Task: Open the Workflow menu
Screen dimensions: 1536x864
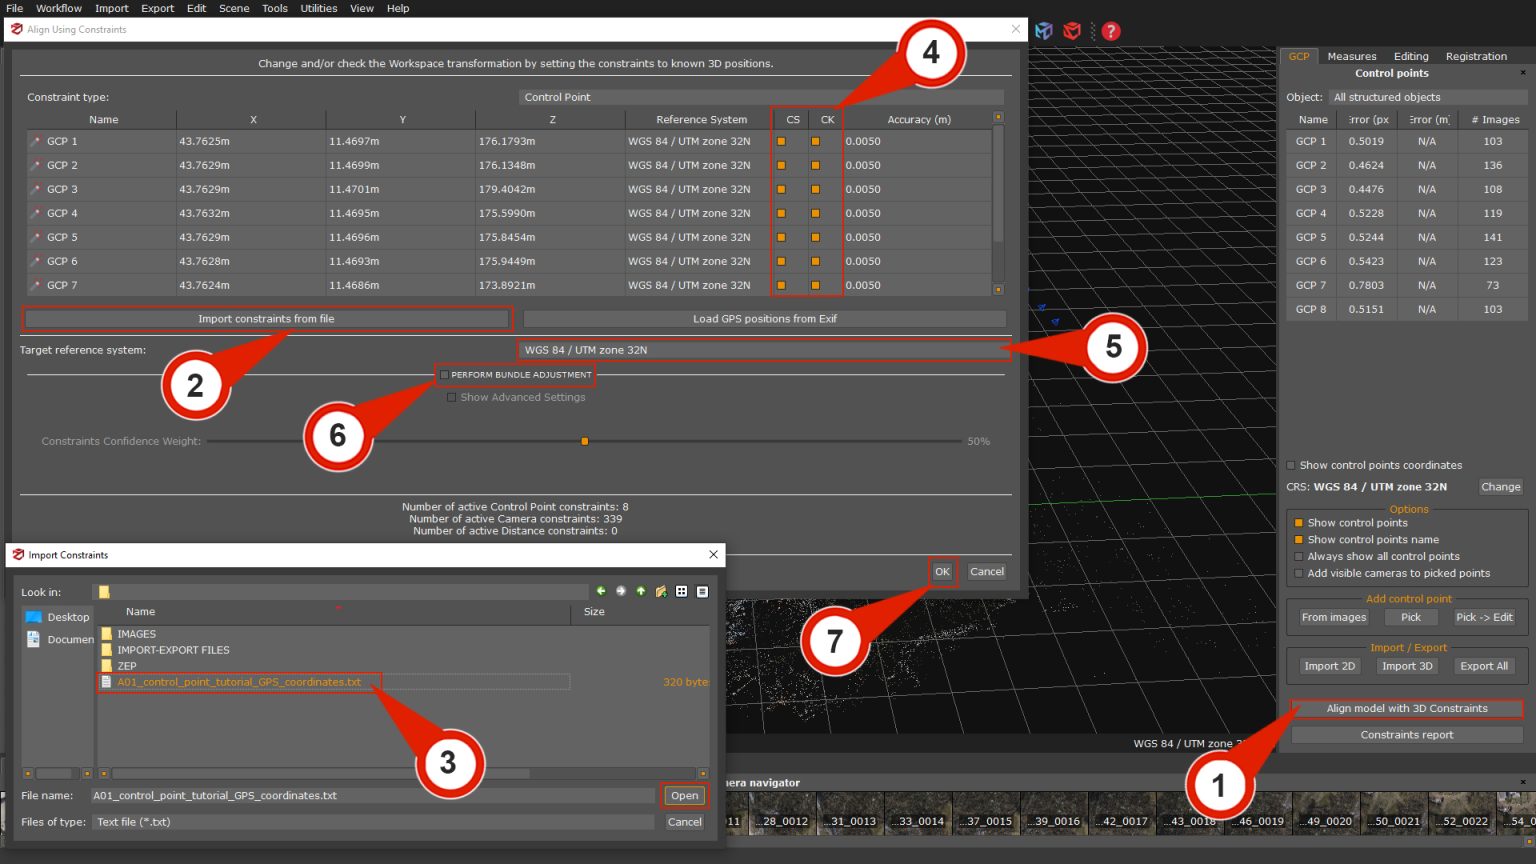Action: point(59,8)
